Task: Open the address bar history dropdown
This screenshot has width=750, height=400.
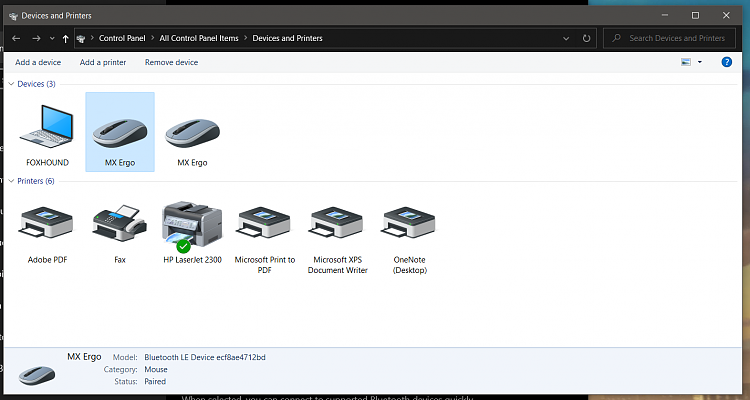Action: [566, 38]
